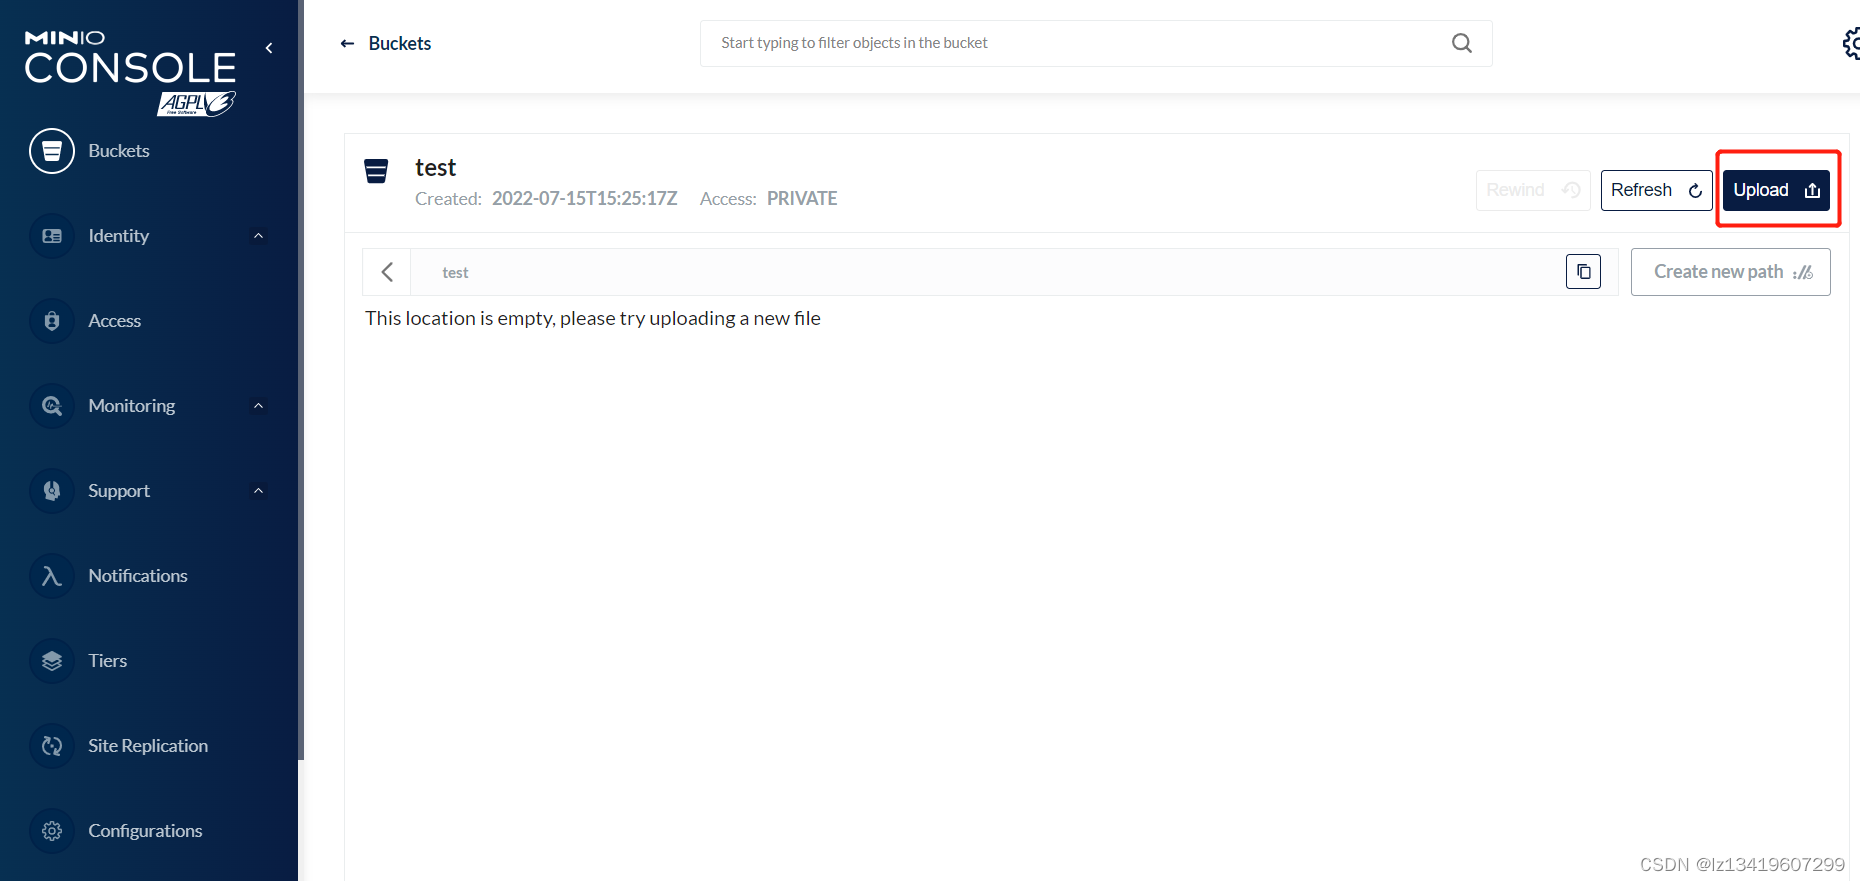Click the Site Replication icon
Screen dimensions: 1860x881
52,746
